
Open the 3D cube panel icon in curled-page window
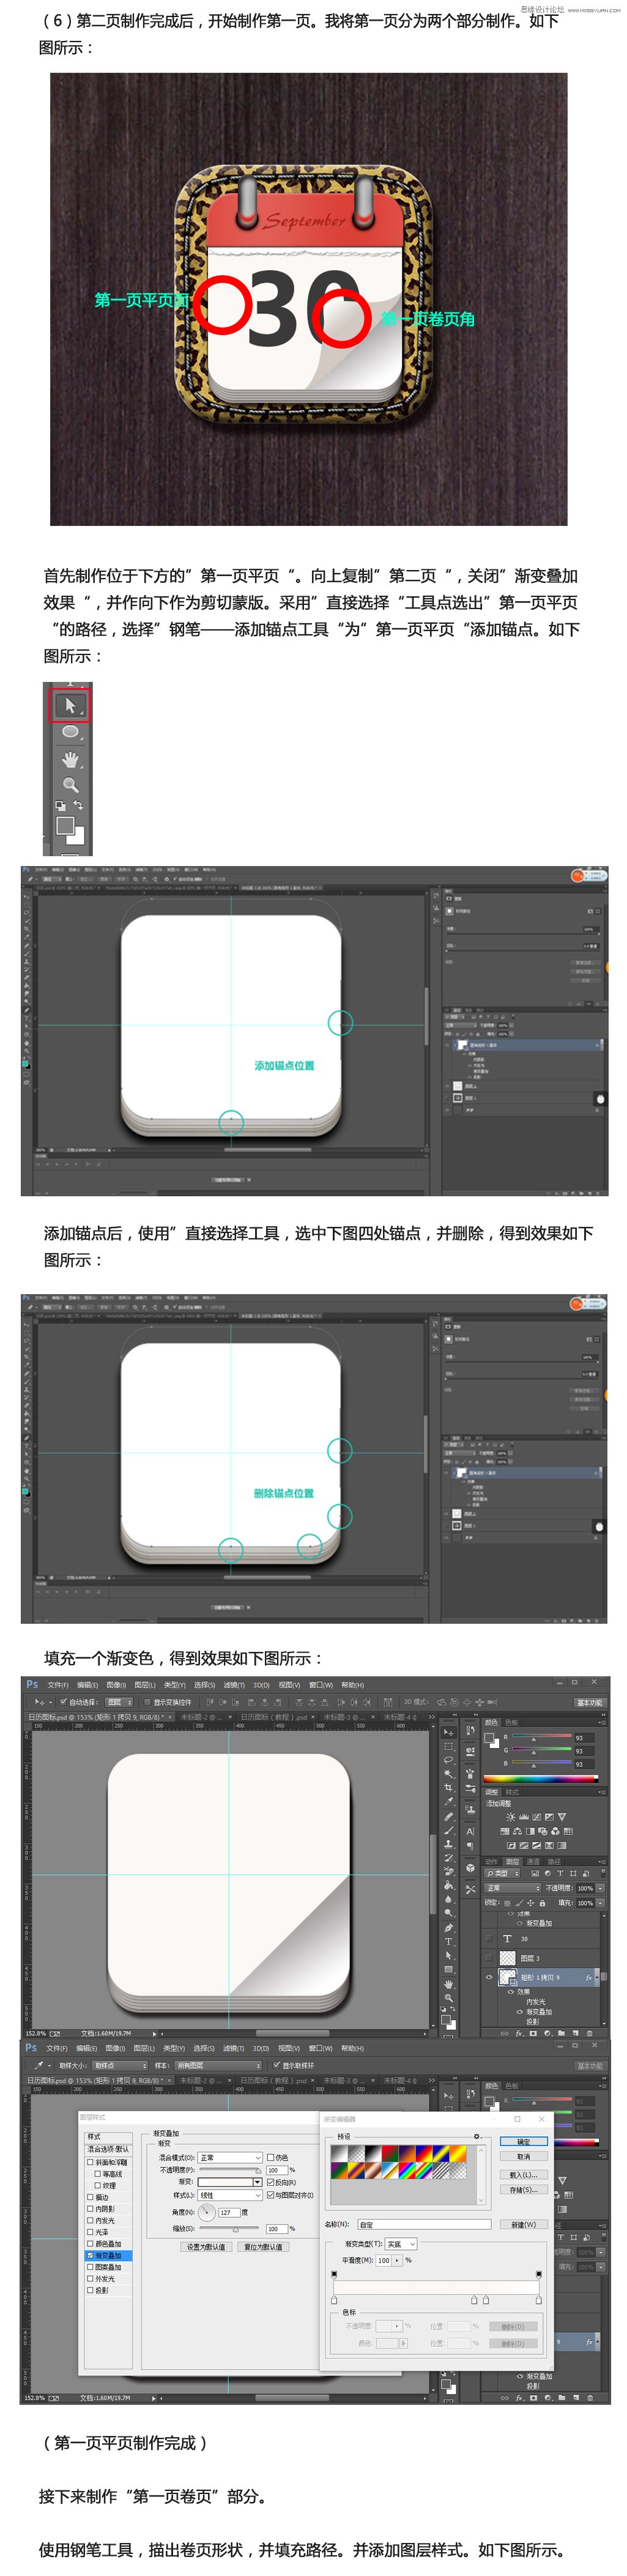(471, 1868)
